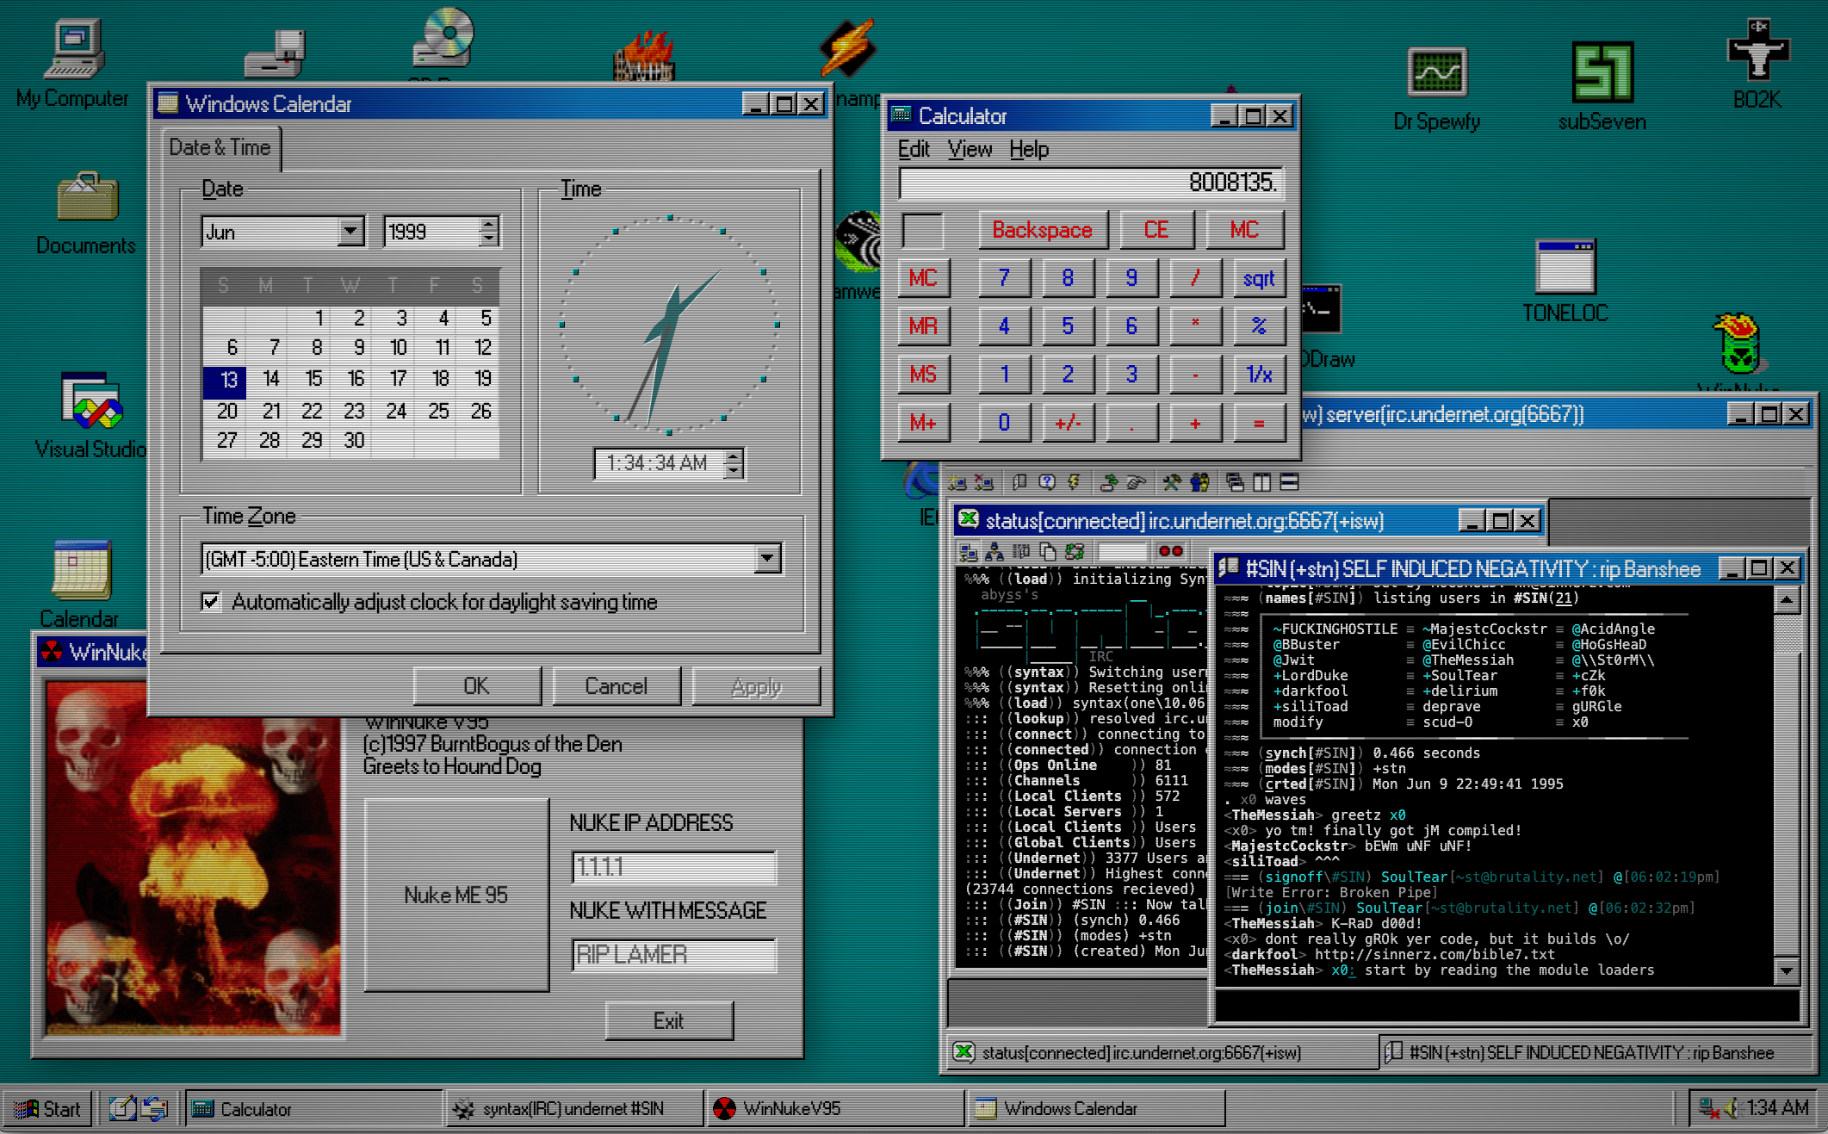Increase the year with the up spinner
The image size is (1828, 1134).
pos(488,225)
